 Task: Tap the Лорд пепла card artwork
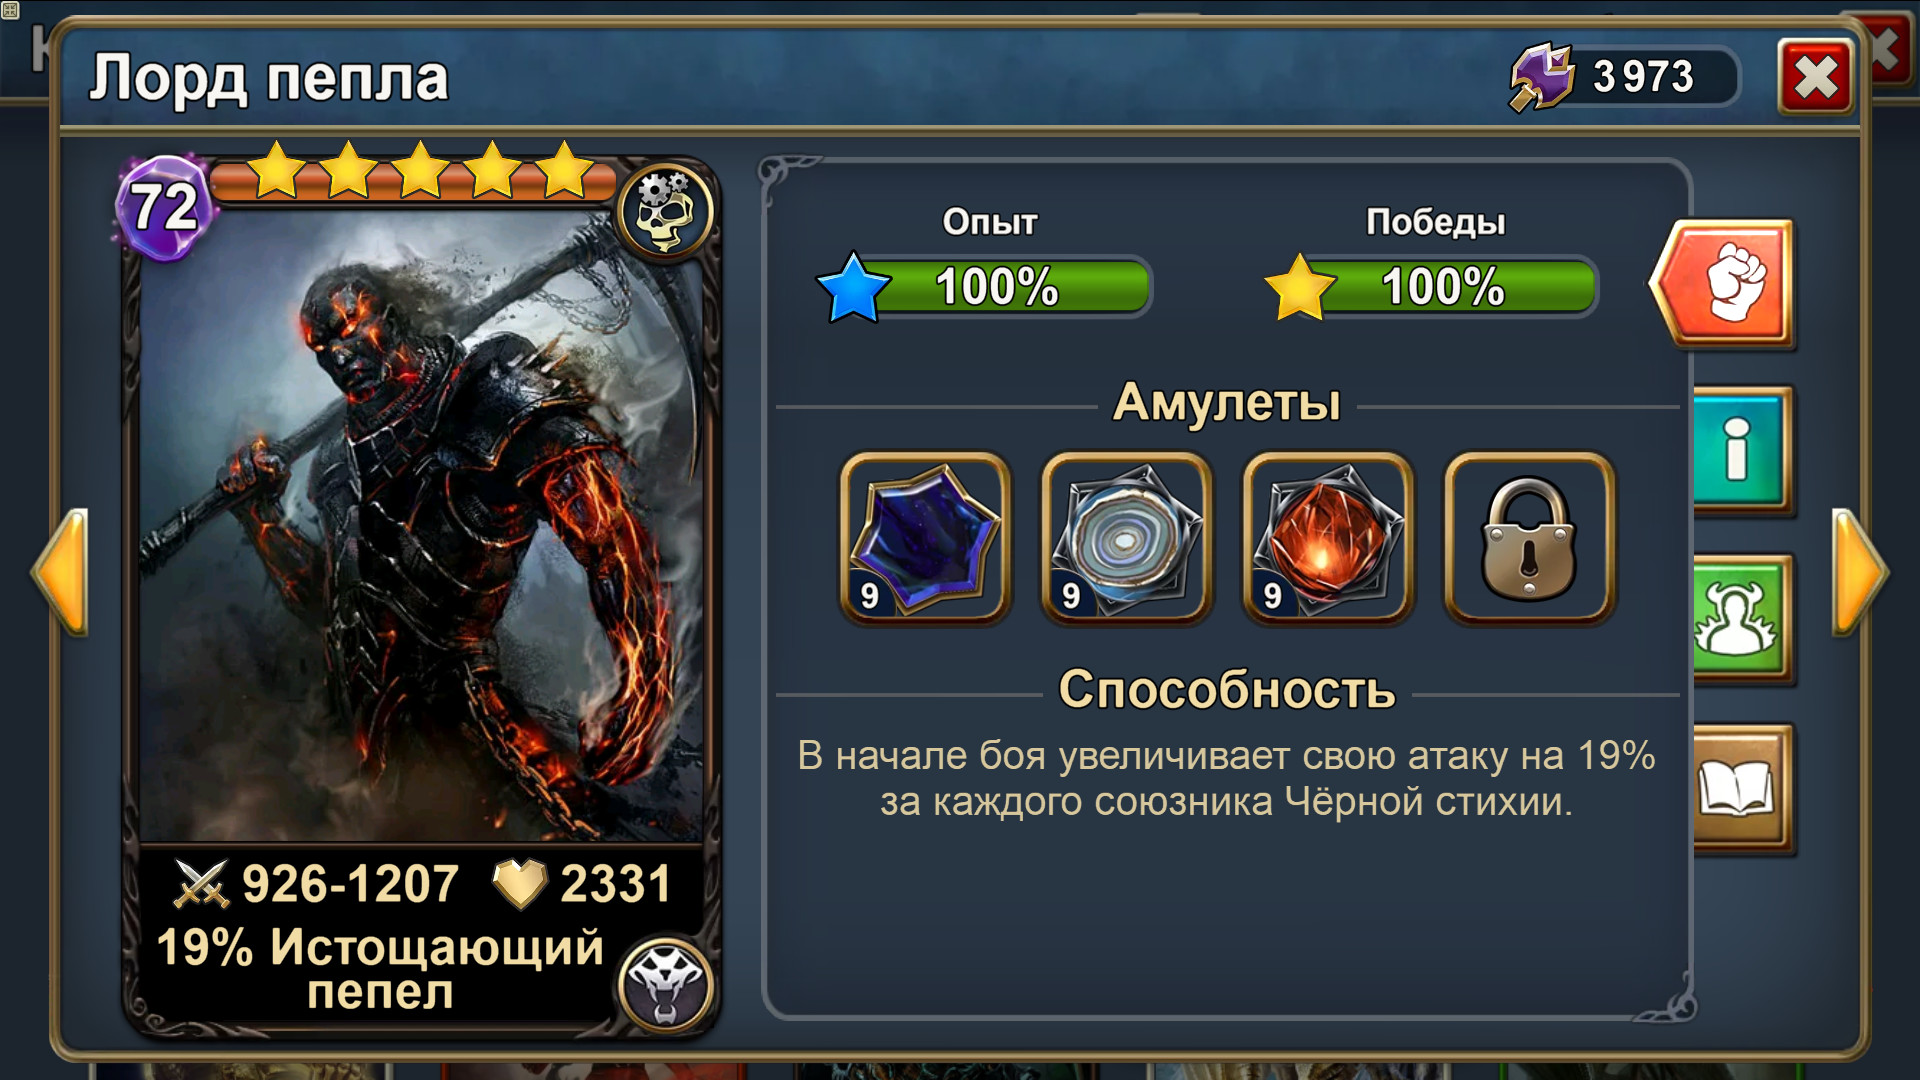tap(420, 525)
